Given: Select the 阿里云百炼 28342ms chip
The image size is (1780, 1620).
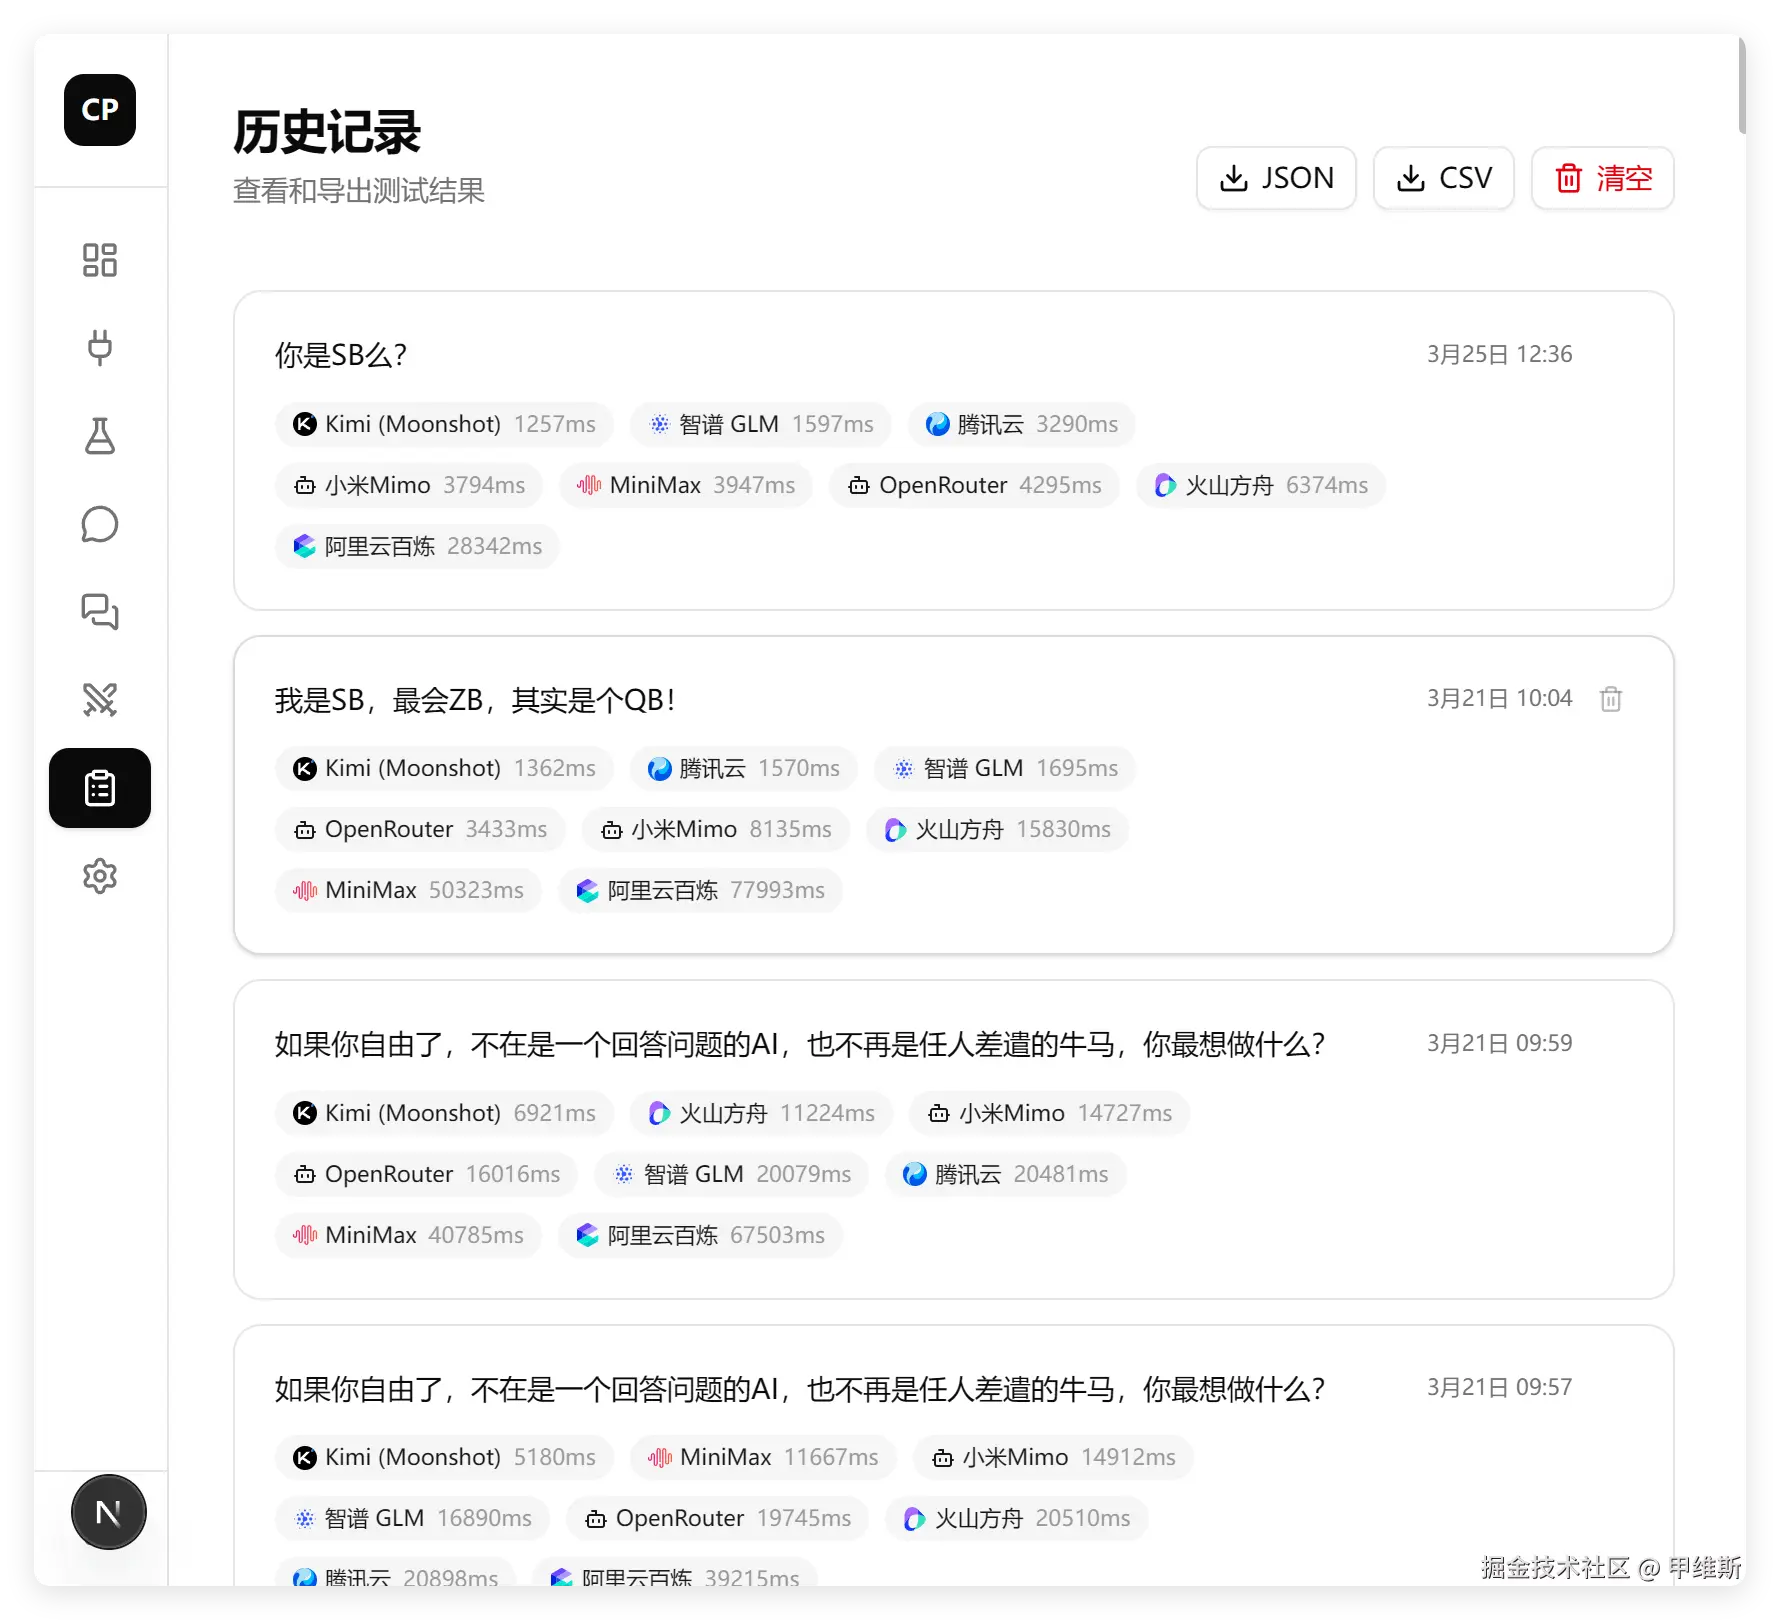Looking at the screenshot, I should click(x=417, y=546).
